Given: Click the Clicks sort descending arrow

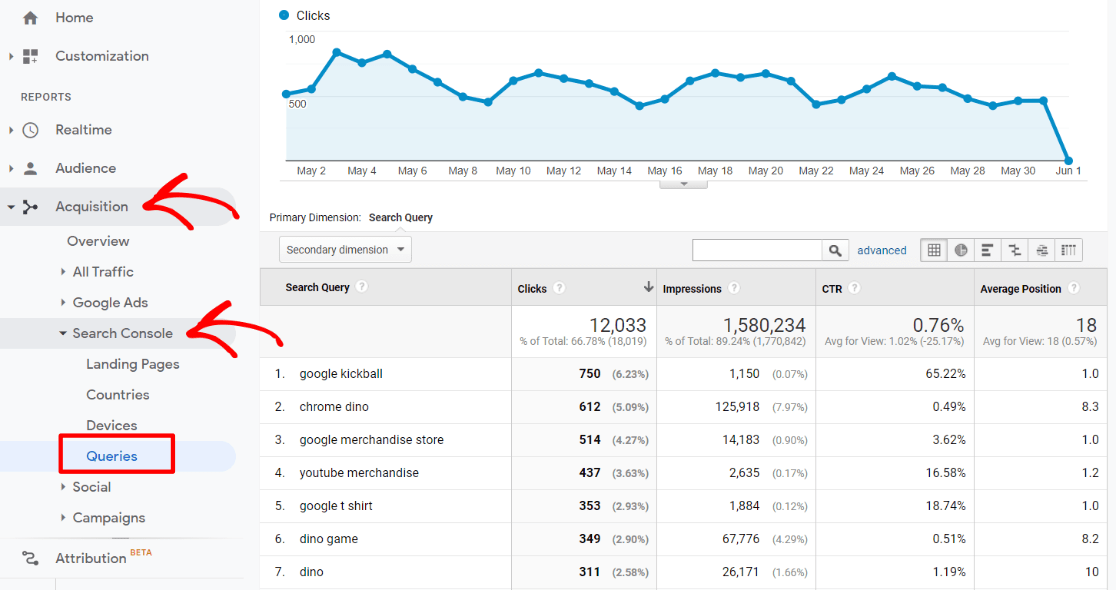Looking at the screenshot, I should [x=648, y=287].
